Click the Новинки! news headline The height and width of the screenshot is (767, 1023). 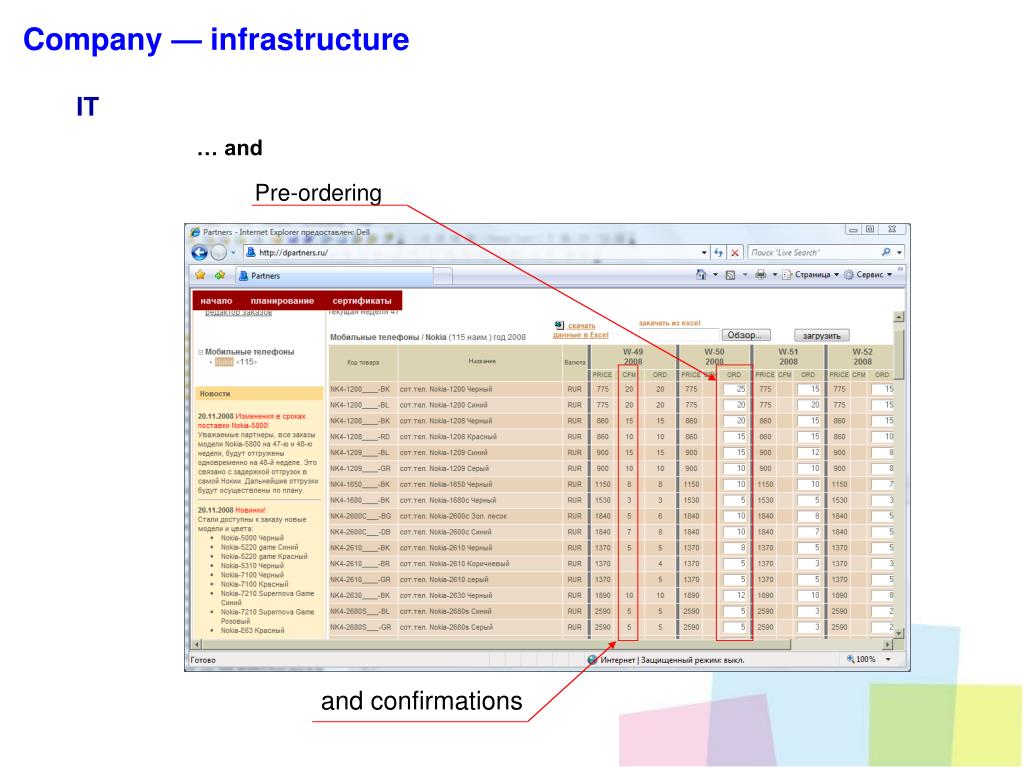pos(251,510)
